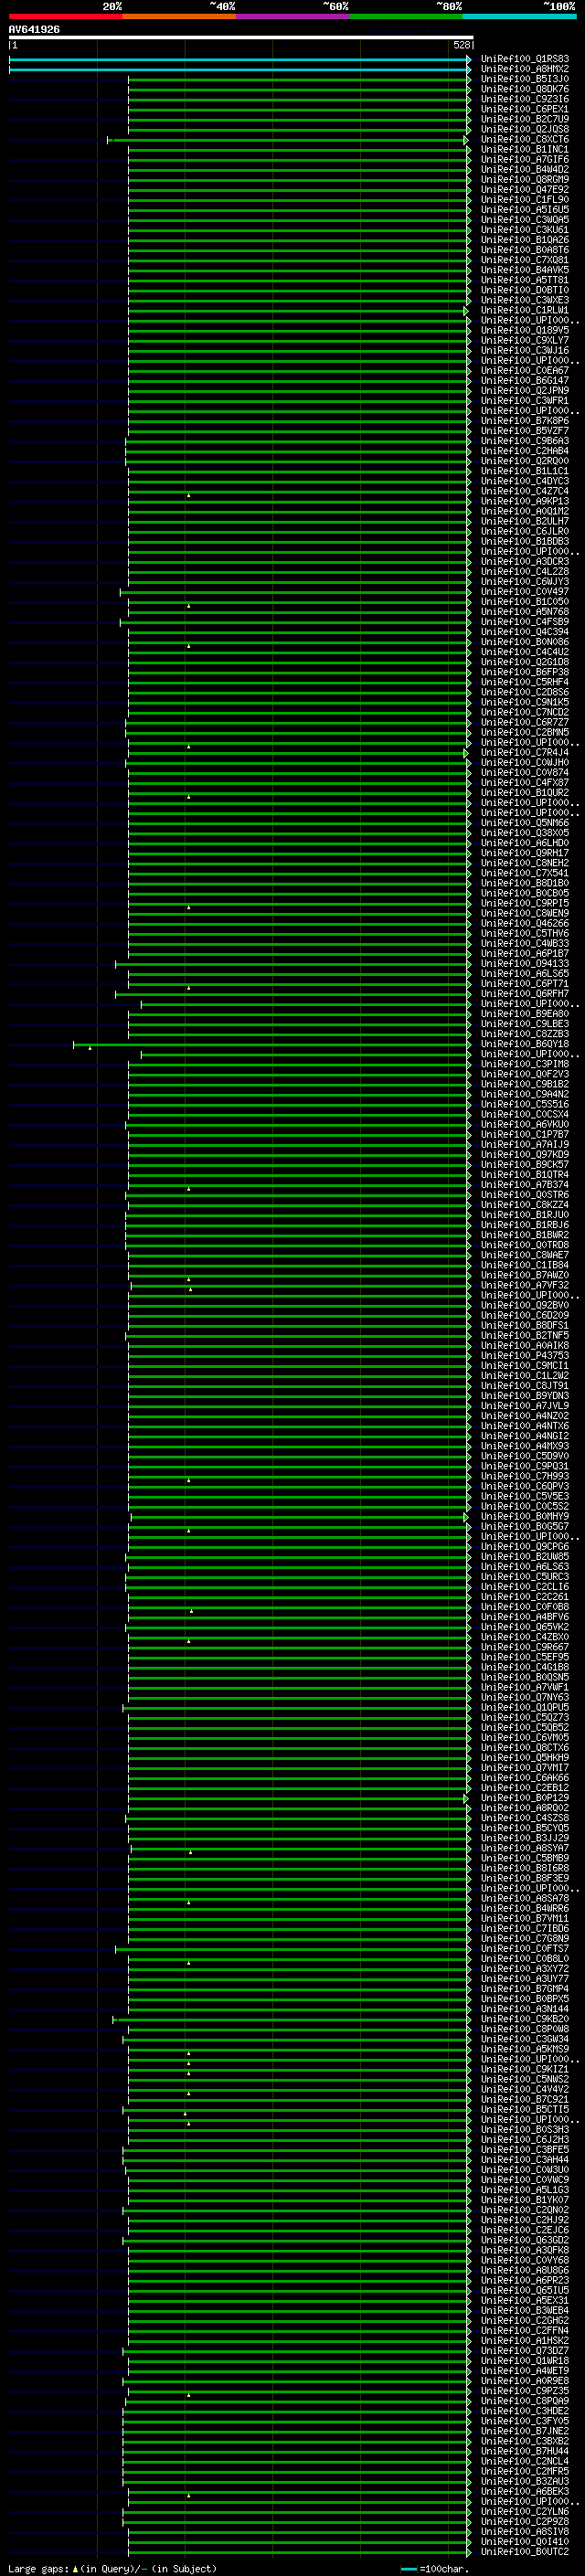Select hit UniRef100_Q189V5
This screenshot has height=2576, width=585.
[525, 330]
